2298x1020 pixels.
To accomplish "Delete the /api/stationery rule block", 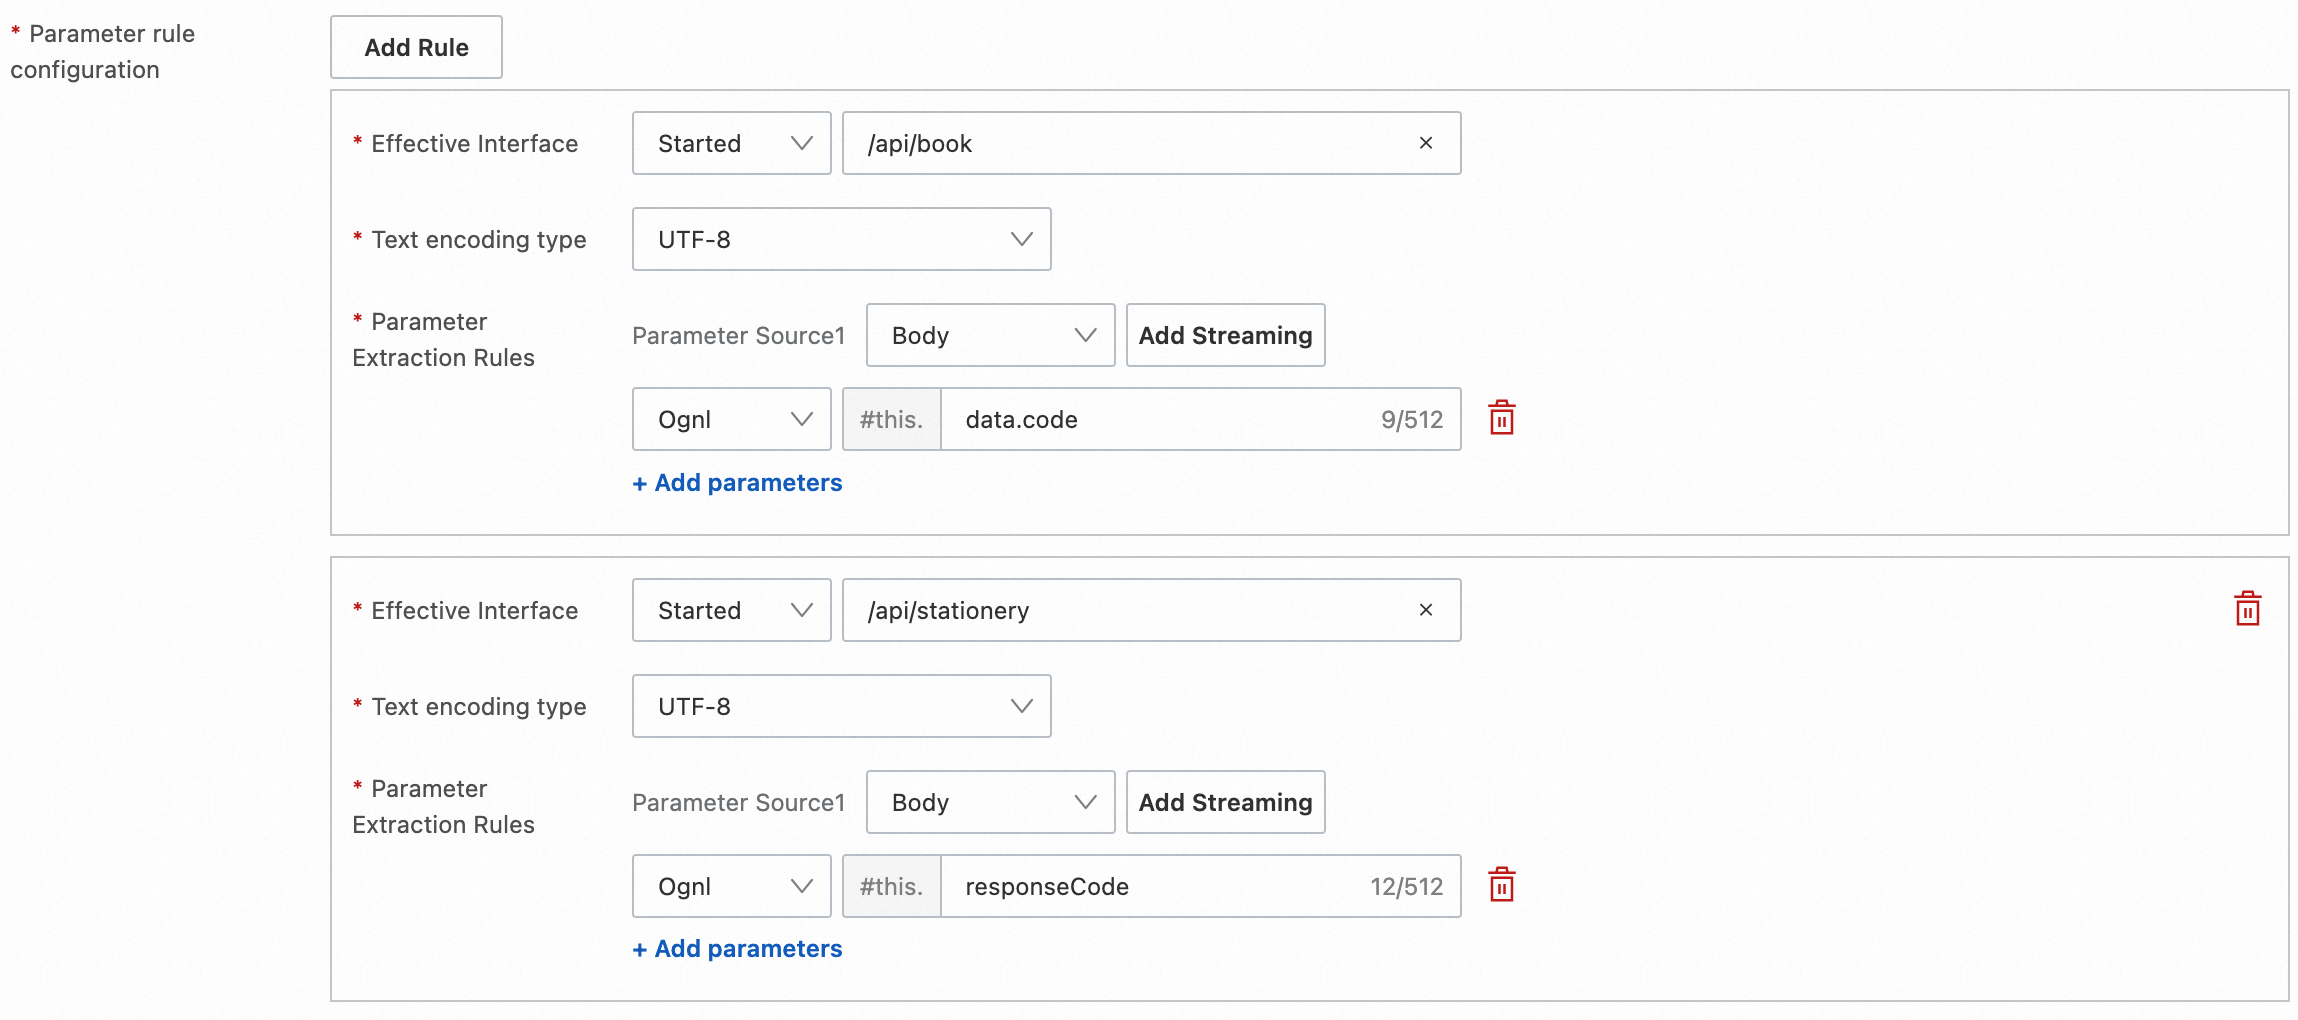I will (x=2247, y=609).
